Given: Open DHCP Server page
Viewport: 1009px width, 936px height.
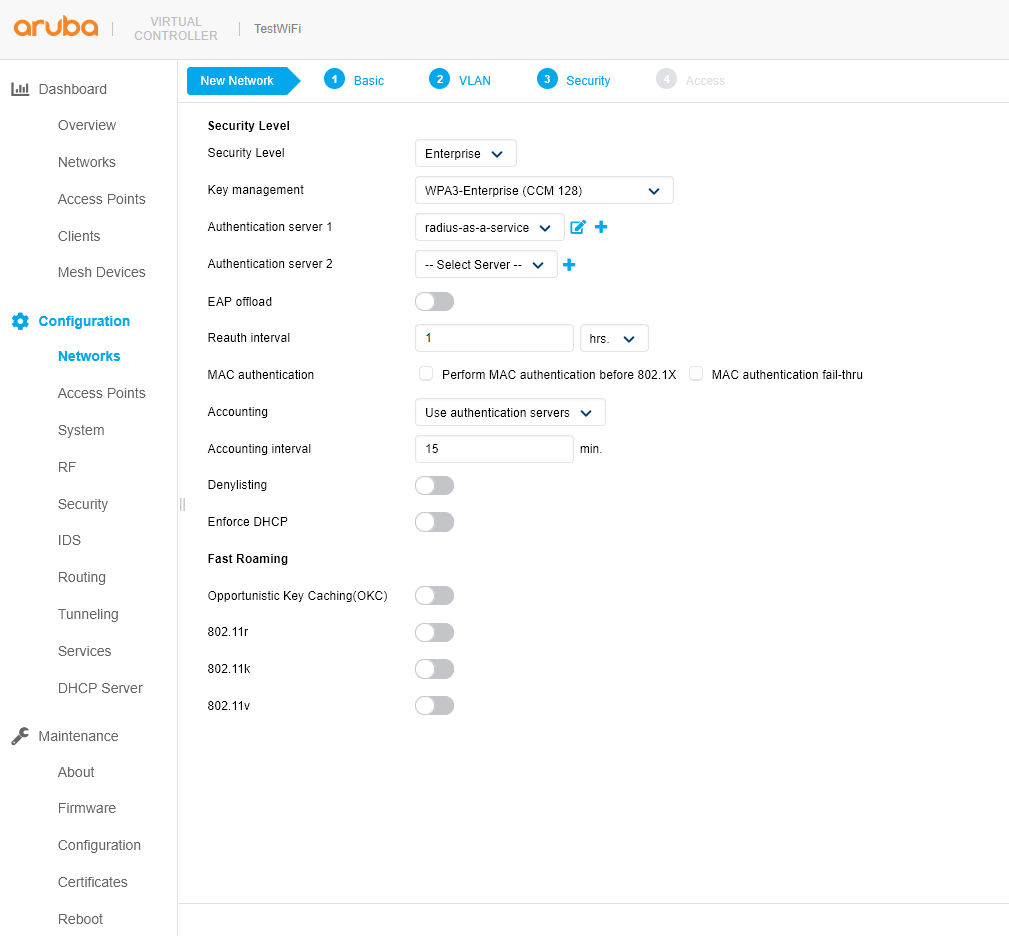Looking at the screenshot, I should click(100, 688).
